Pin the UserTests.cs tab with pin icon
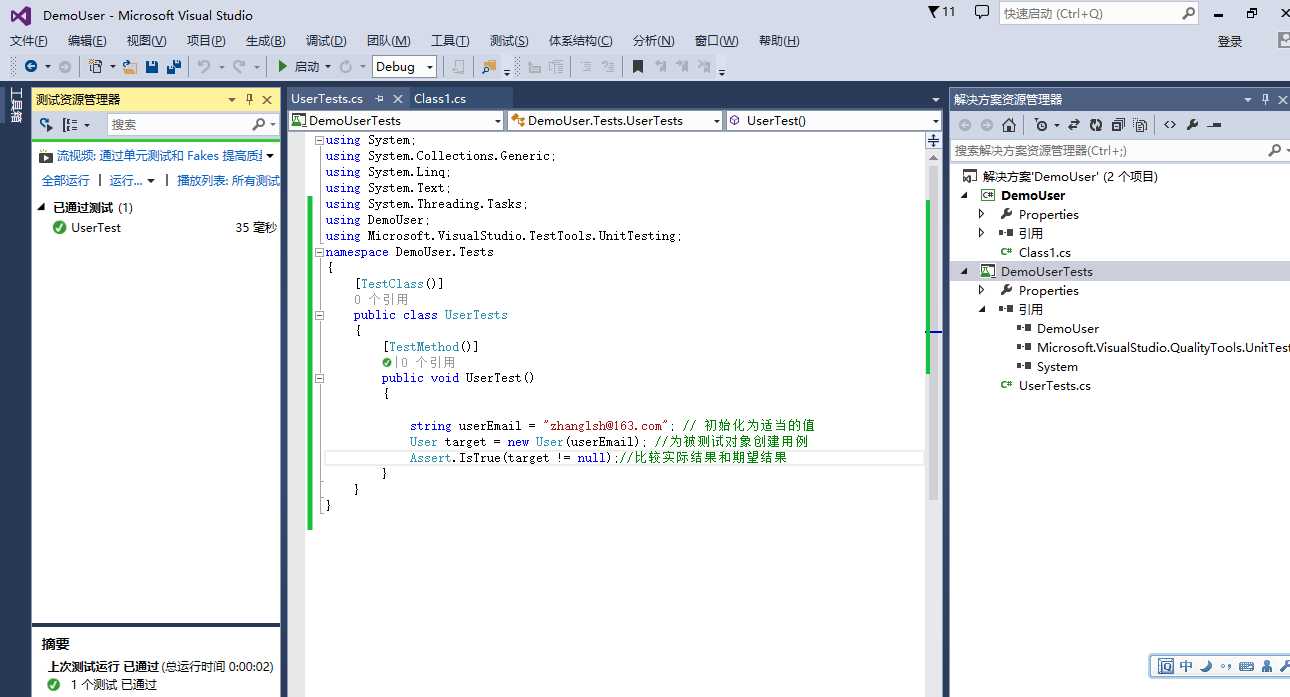This screenshot has width=1290, height=697. click(x=379, y=99)
